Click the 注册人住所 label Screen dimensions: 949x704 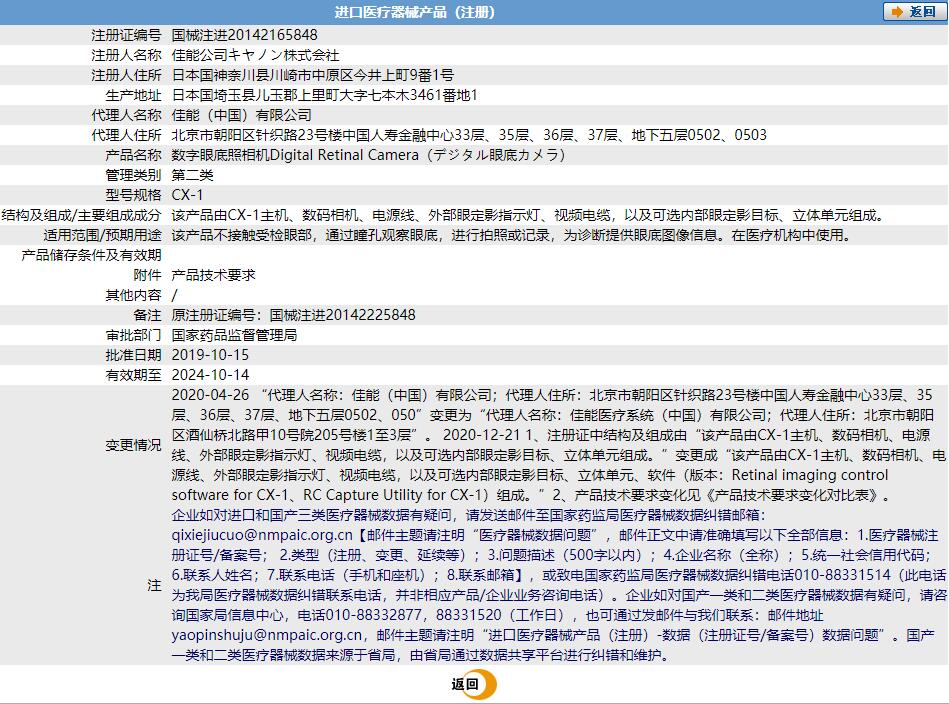126,75
